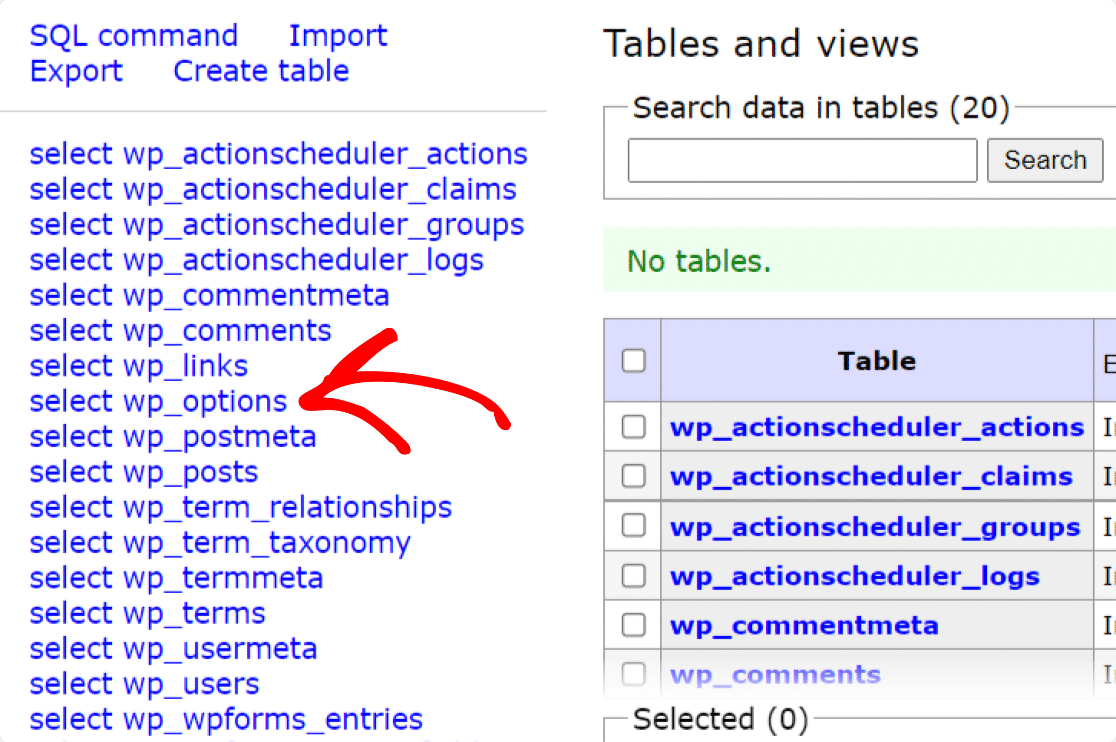Viewport: 1116px width, 742px height.
Task: Open wp_commentmeta in the sidebar list
Action: pos(256,297)
